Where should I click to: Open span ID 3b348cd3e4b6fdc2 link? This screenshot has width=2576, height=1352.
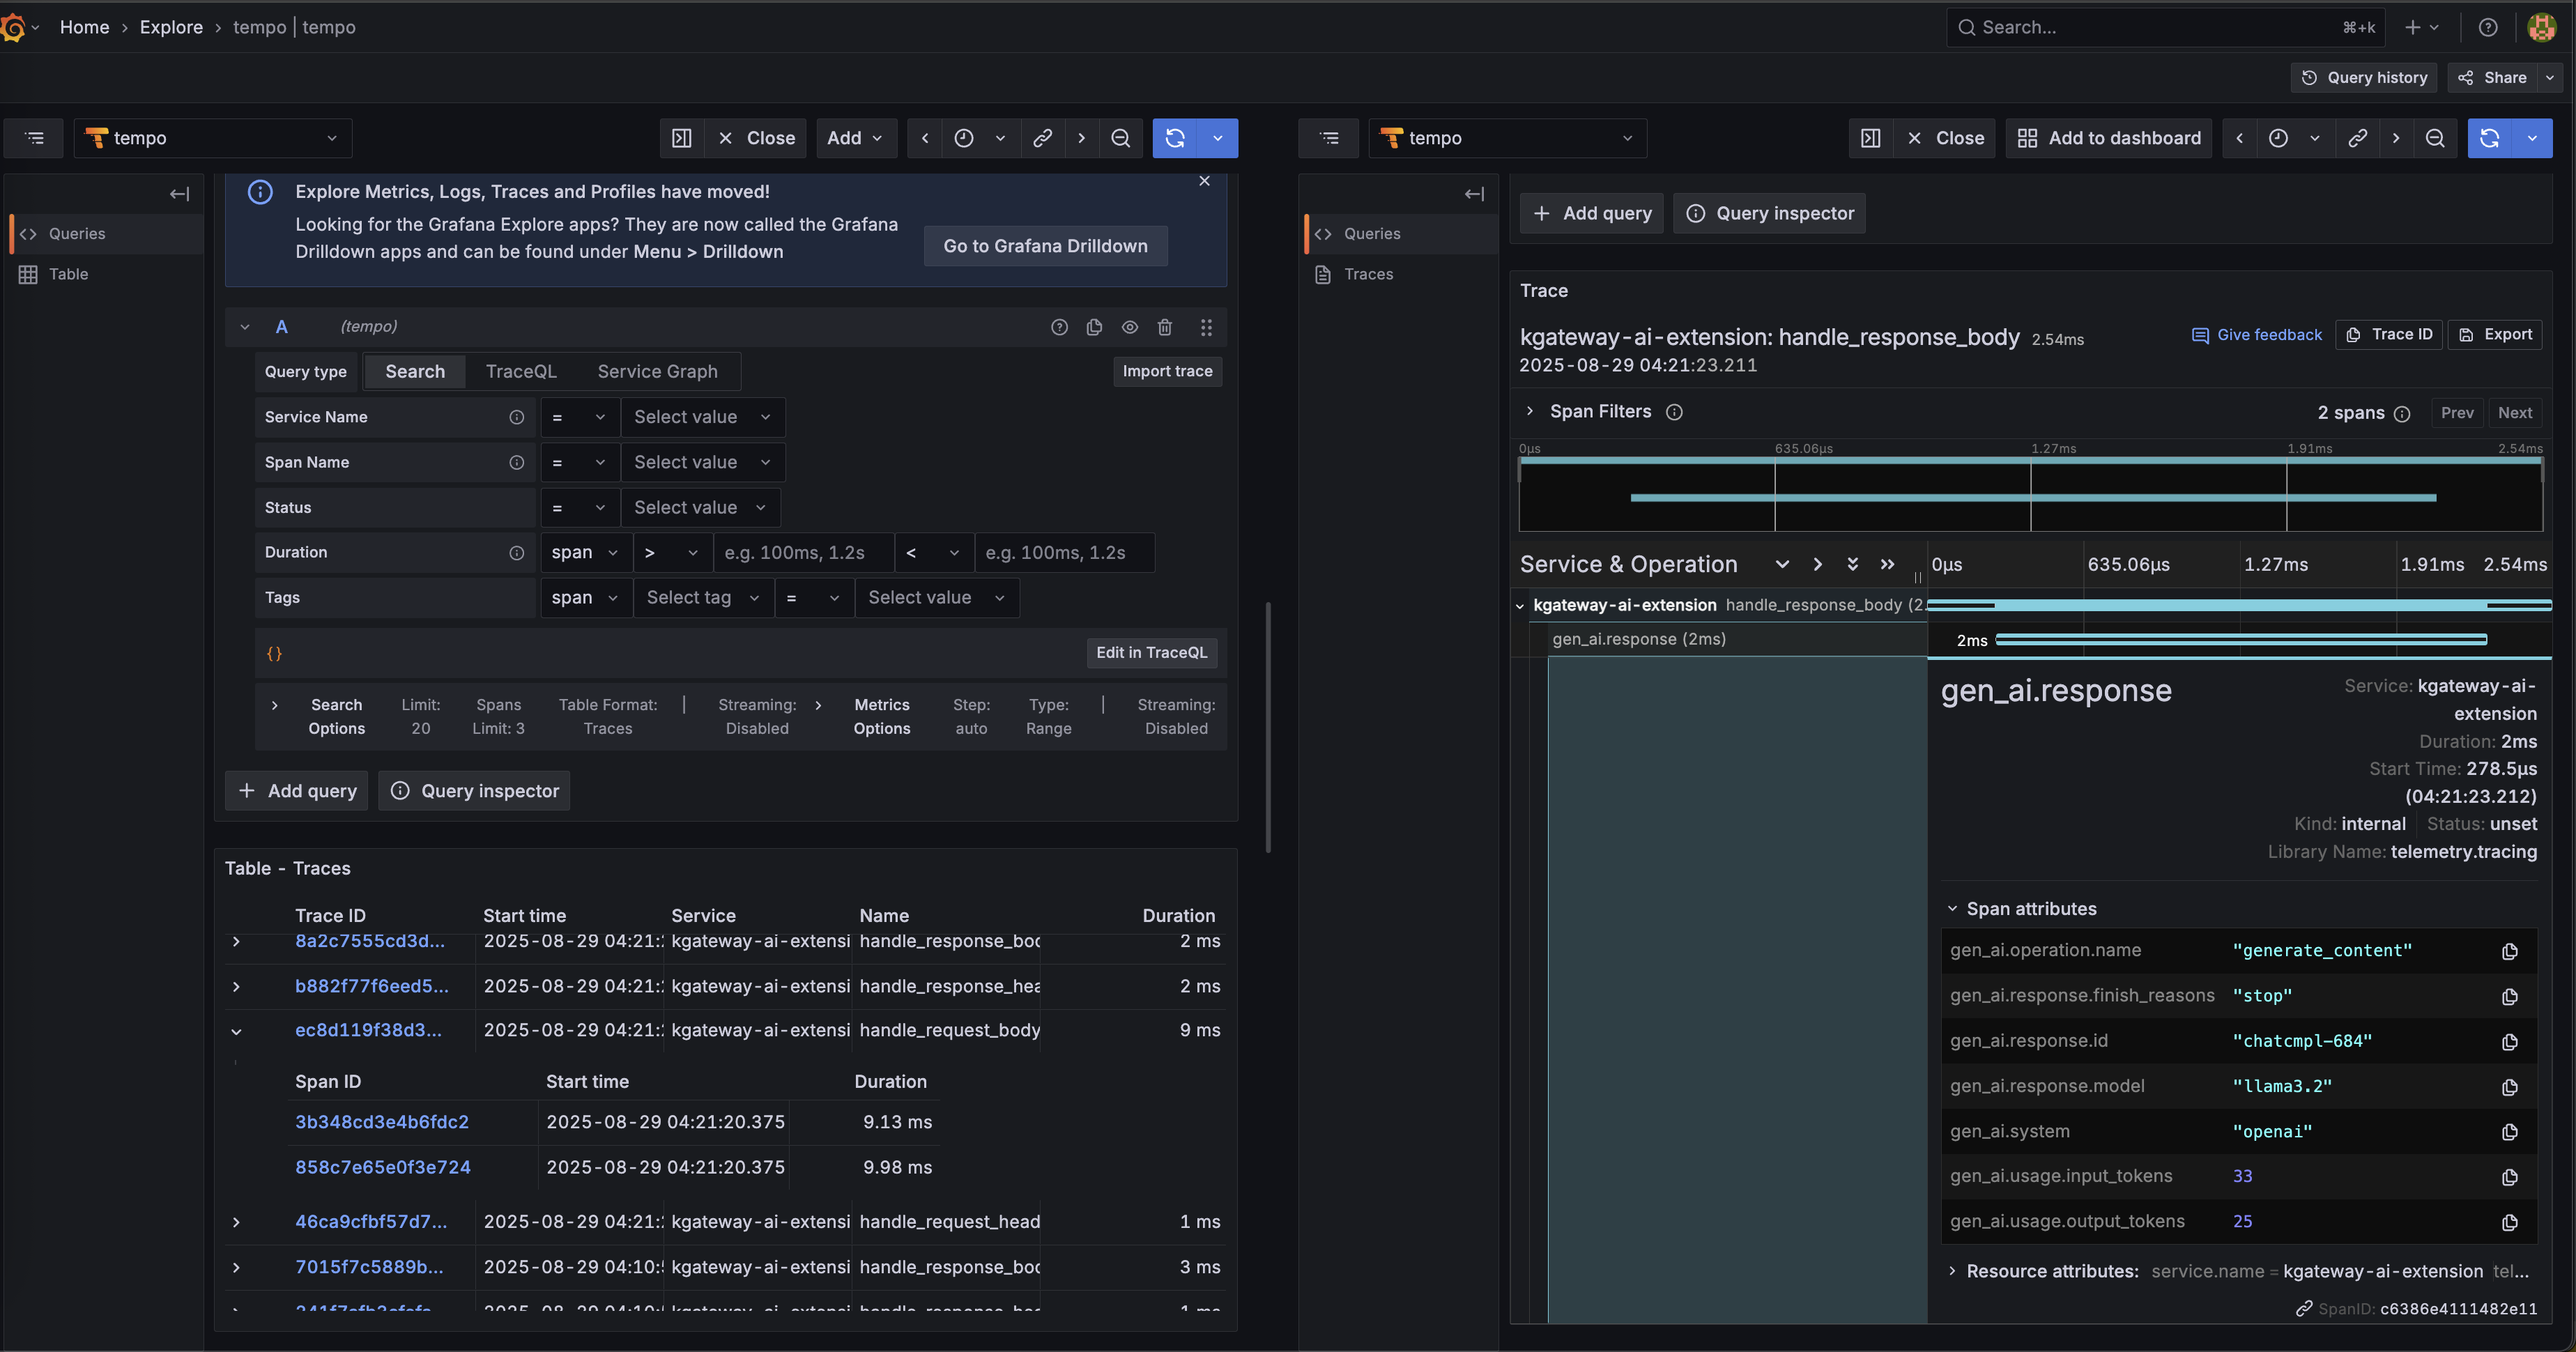point(381,1122)
